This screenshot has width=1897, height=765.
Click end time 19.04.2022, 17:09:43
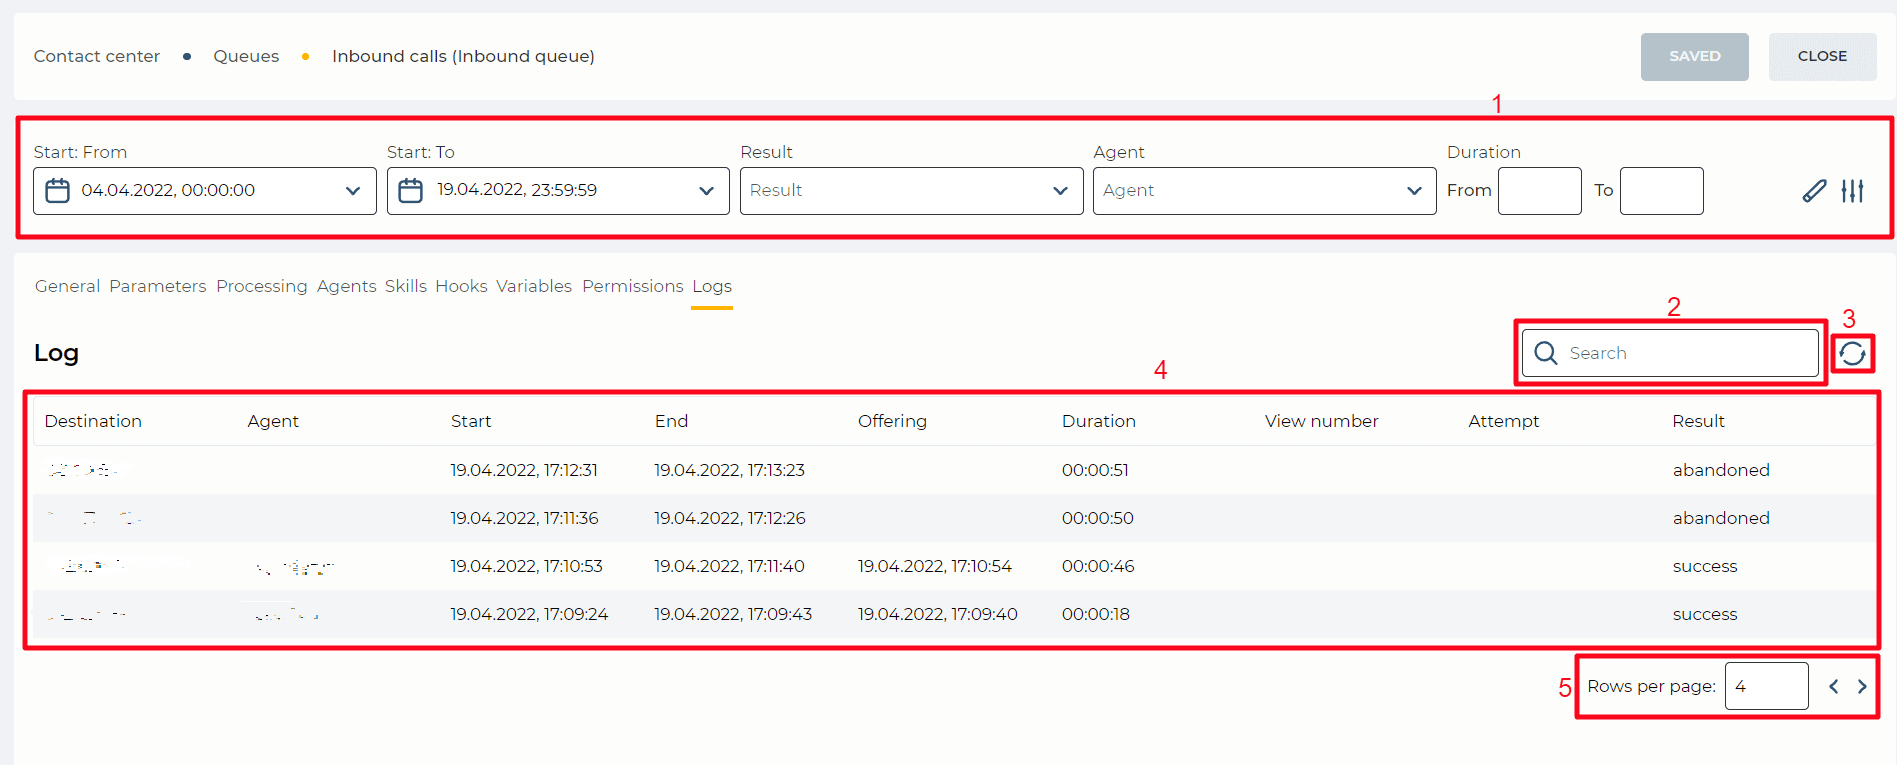point(733,614)
